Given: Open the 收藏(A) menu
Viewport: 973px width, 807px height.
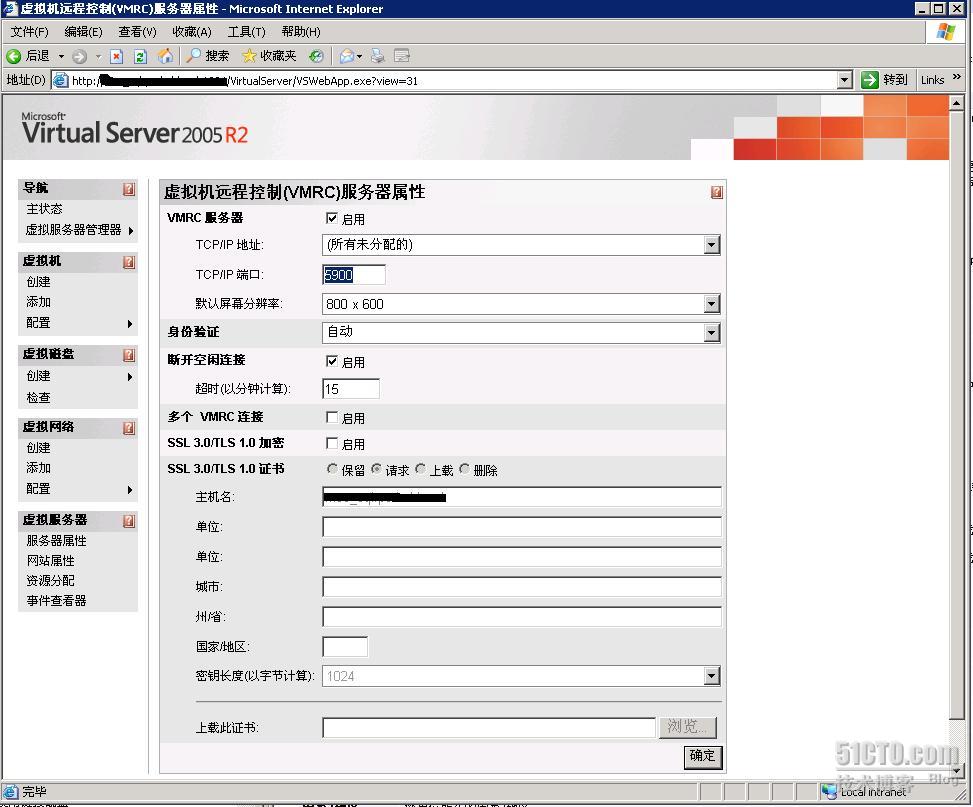Looking at the screenshot, I should coord(192,32).
